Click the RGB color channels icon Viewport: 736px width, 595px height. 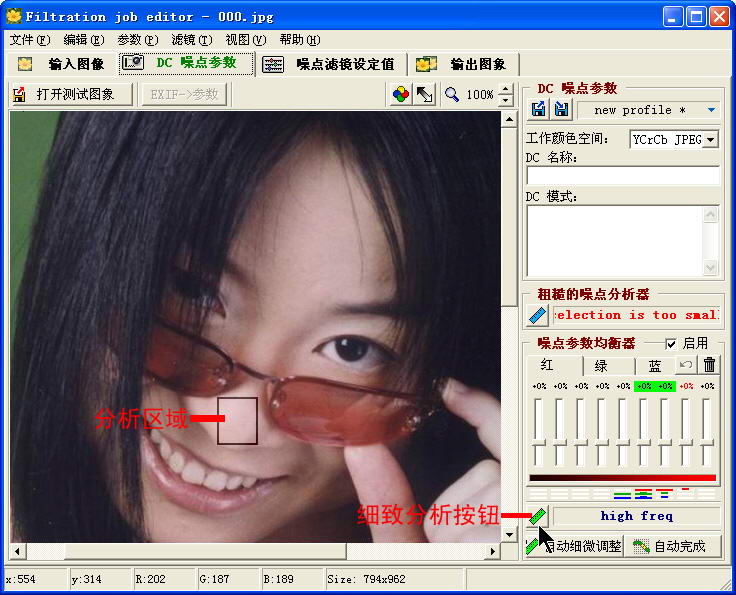400,94
